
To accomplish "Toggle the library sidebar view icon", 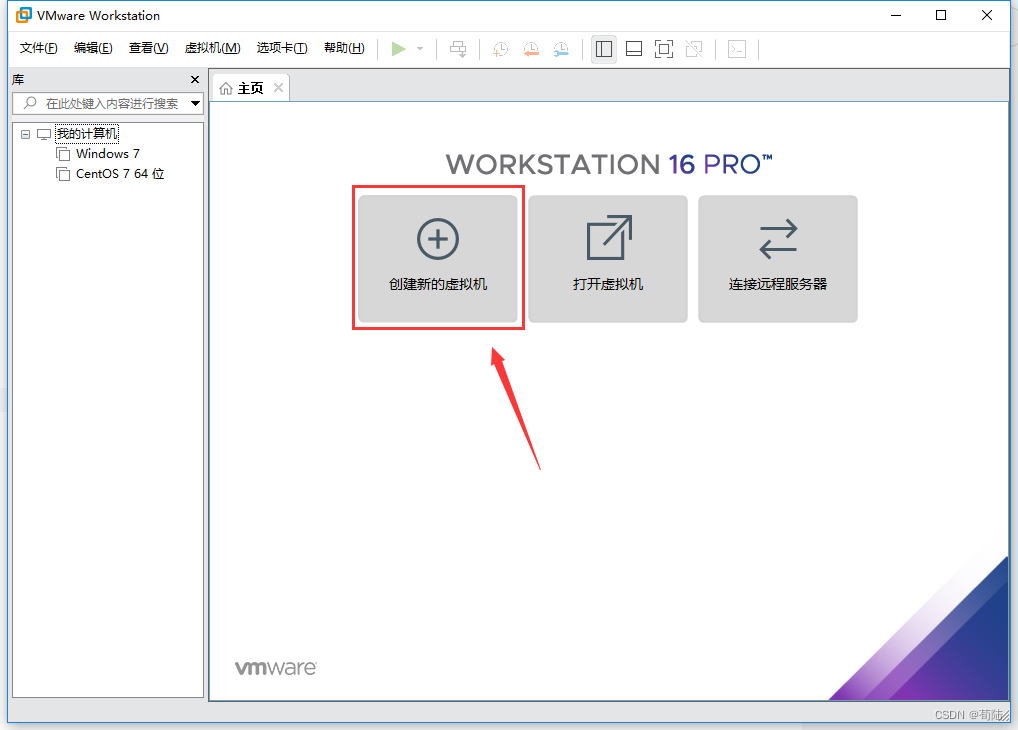I will pyautogui.click(x=604, y=49).
